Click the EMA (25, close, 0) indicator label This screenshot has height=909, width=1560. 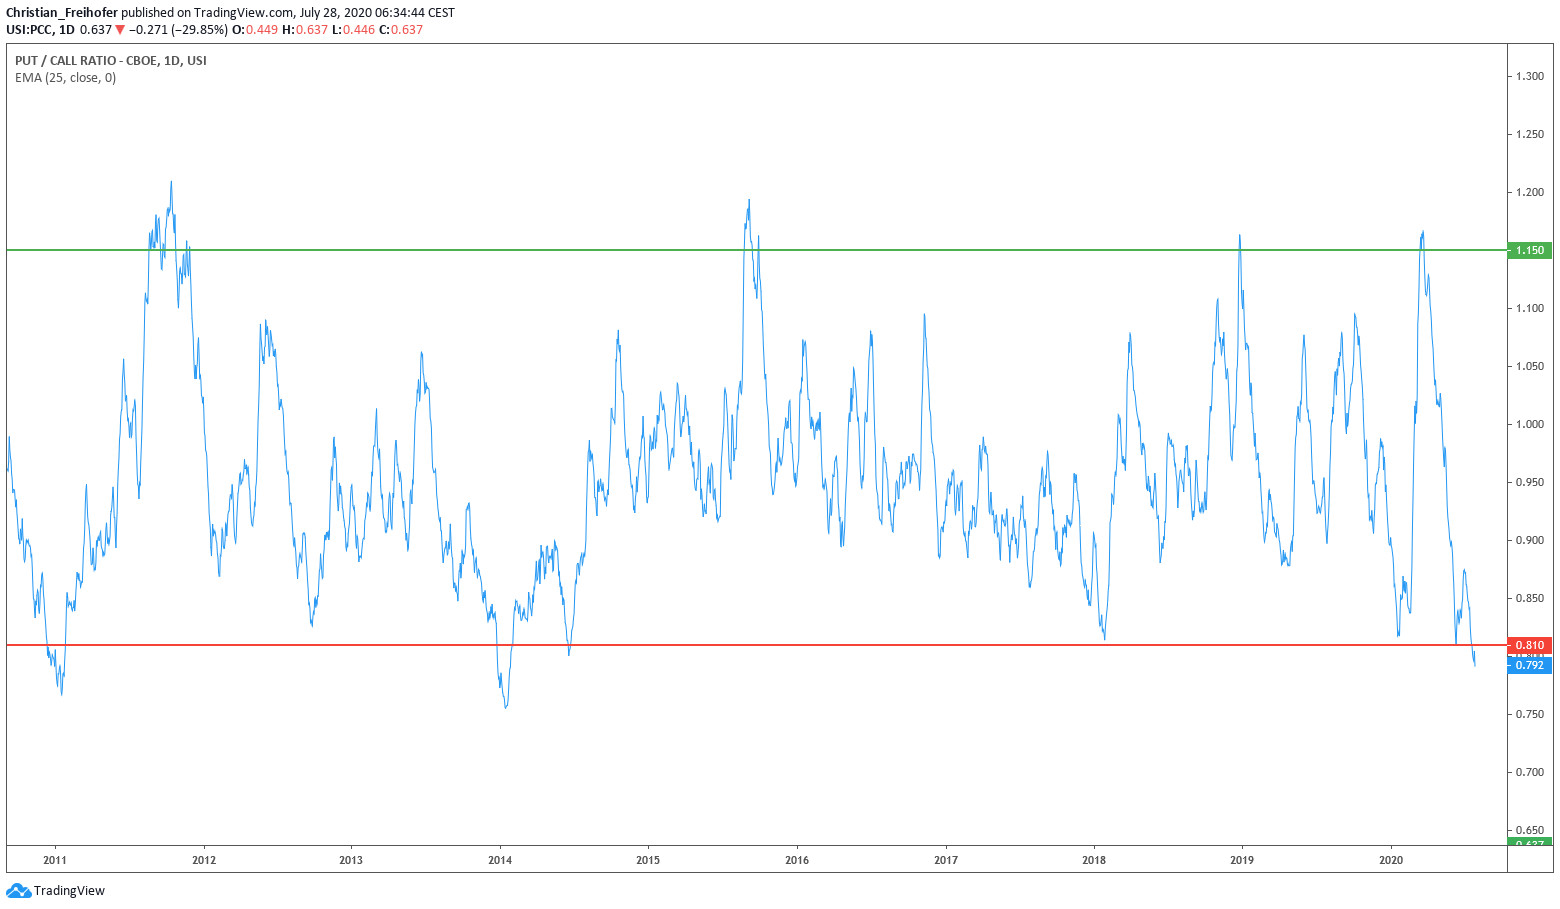pos(65,78)
